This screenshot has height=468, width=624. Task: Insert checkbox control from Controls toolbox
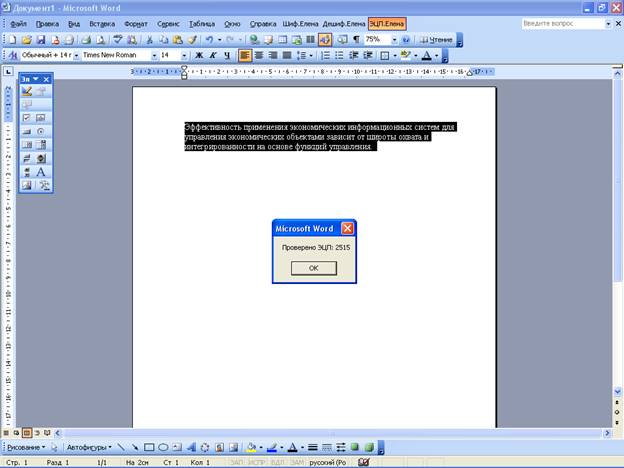point(27,118)
